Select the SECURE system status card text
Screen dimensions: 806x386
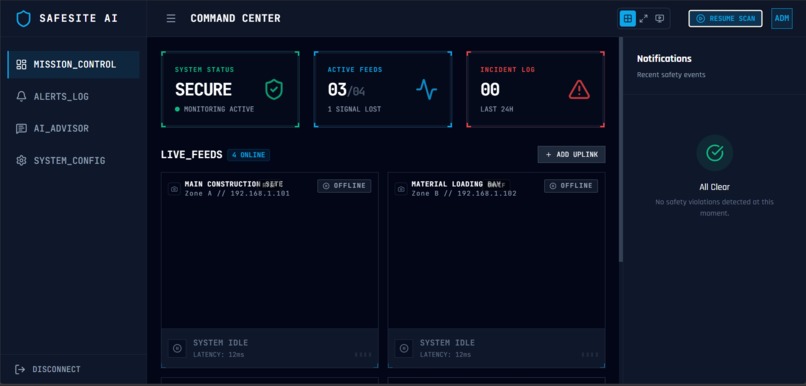204,89
